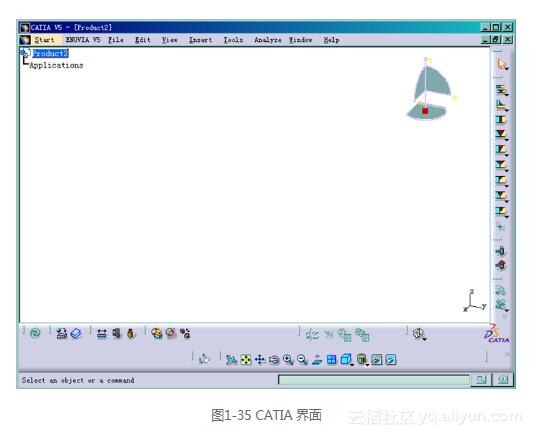The width and height of the screenshot is (533, 436).
Task: Open the File menu
Action: click(116, 40)
